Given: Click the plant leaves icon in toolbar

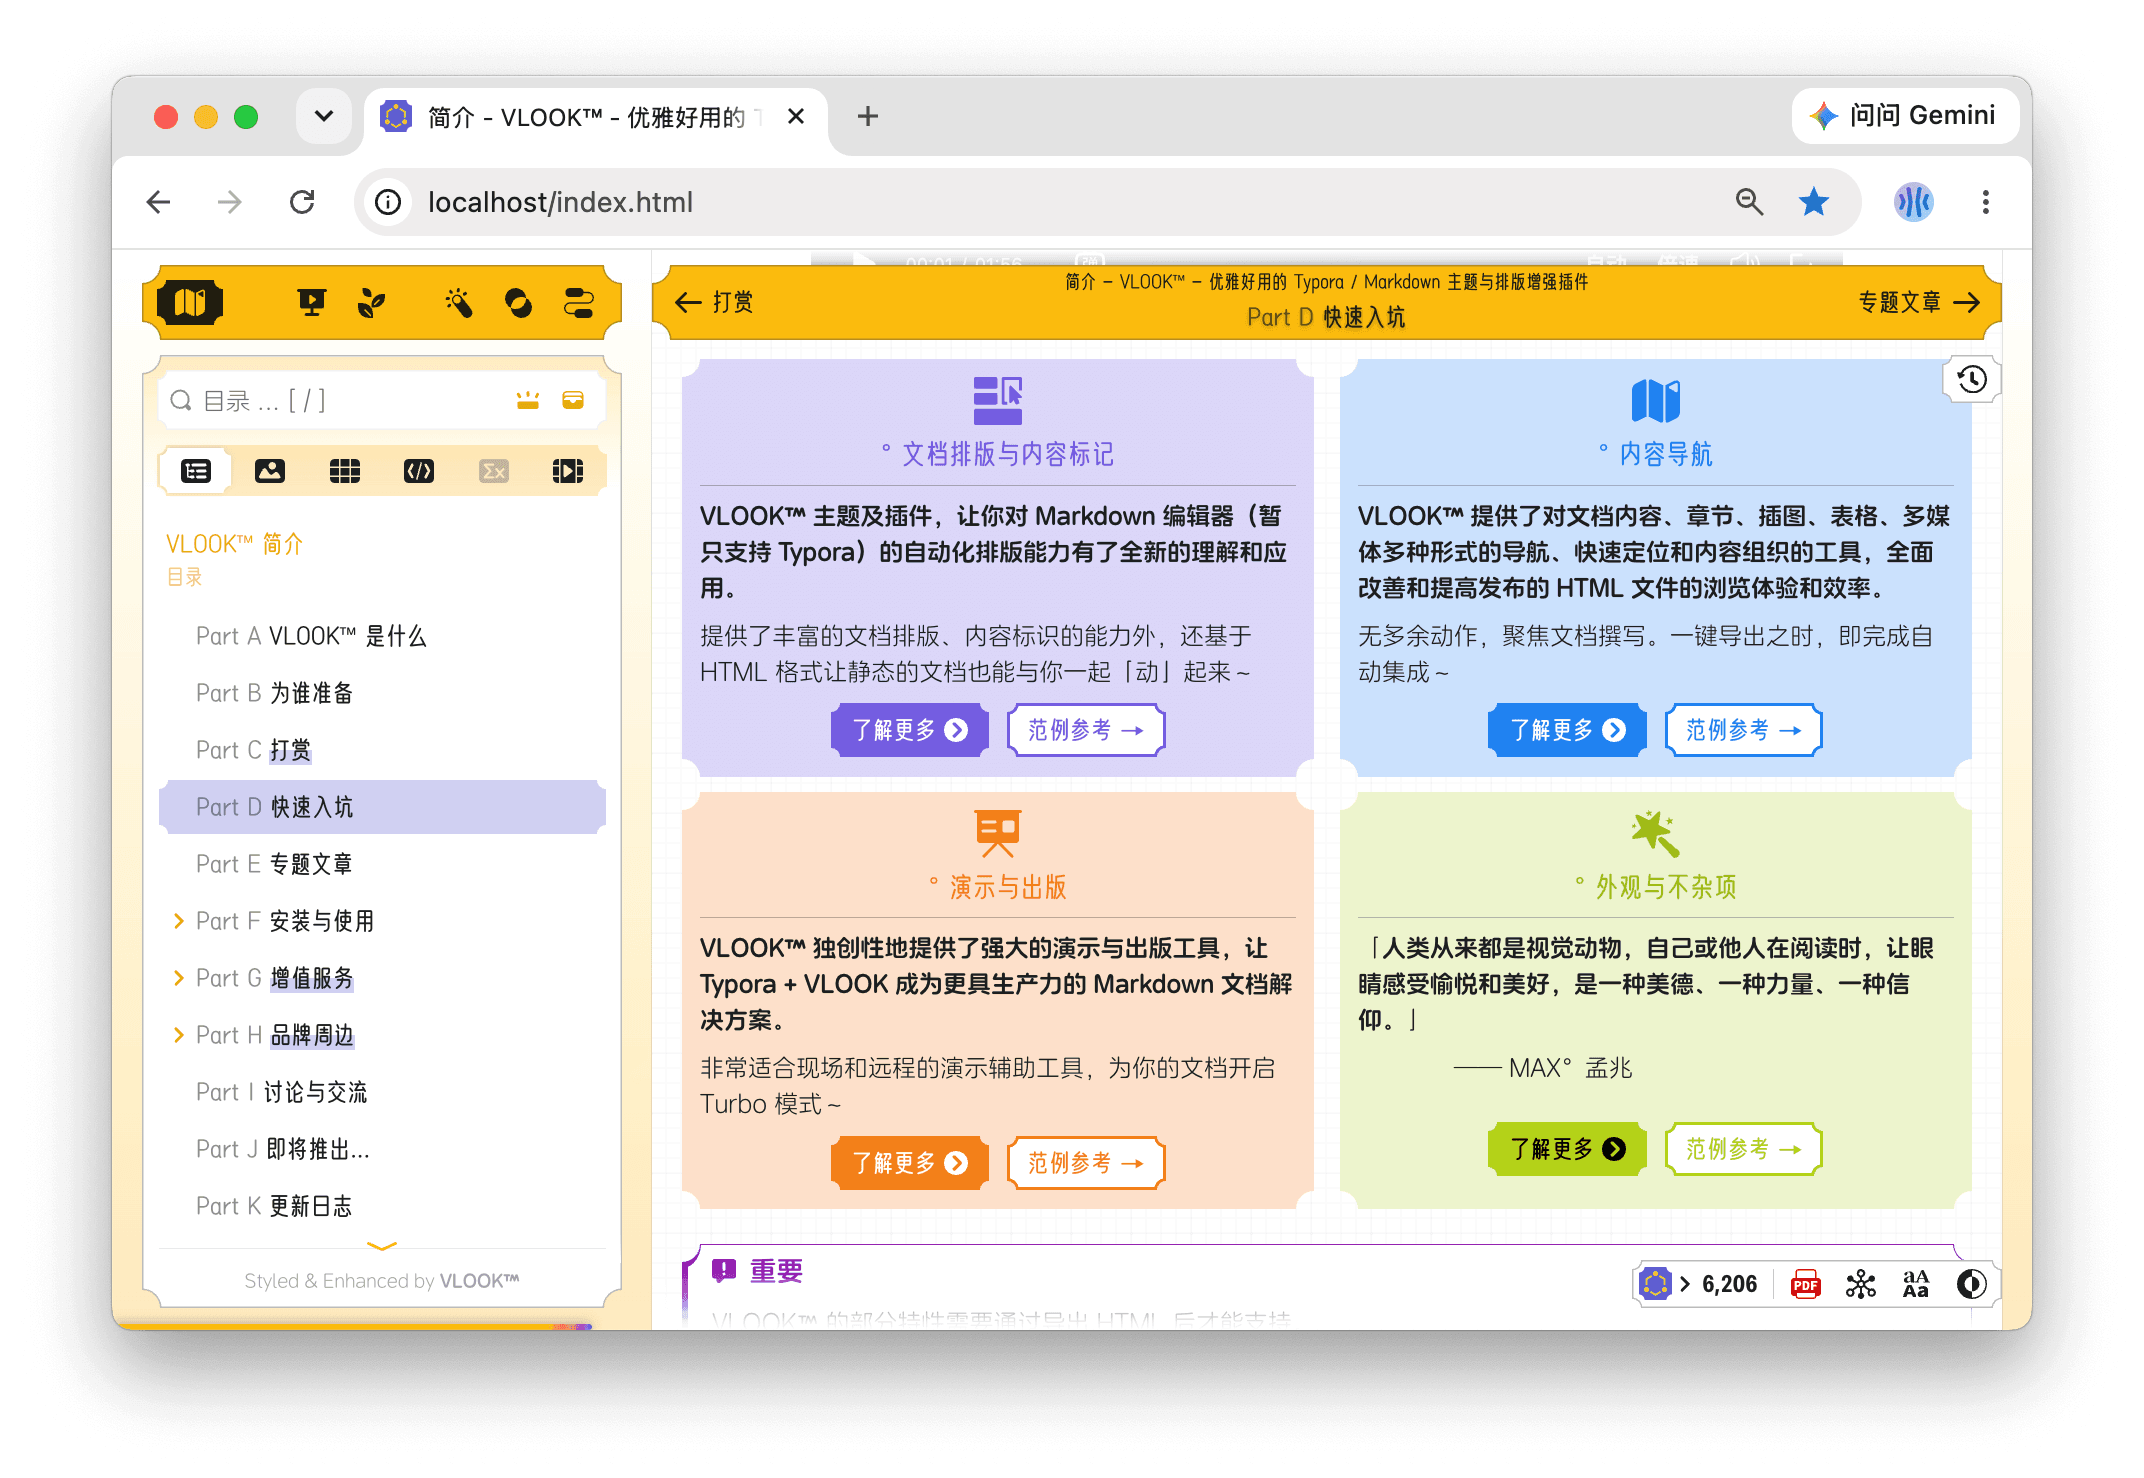Looking at the screenshot, I should point(371,302).
